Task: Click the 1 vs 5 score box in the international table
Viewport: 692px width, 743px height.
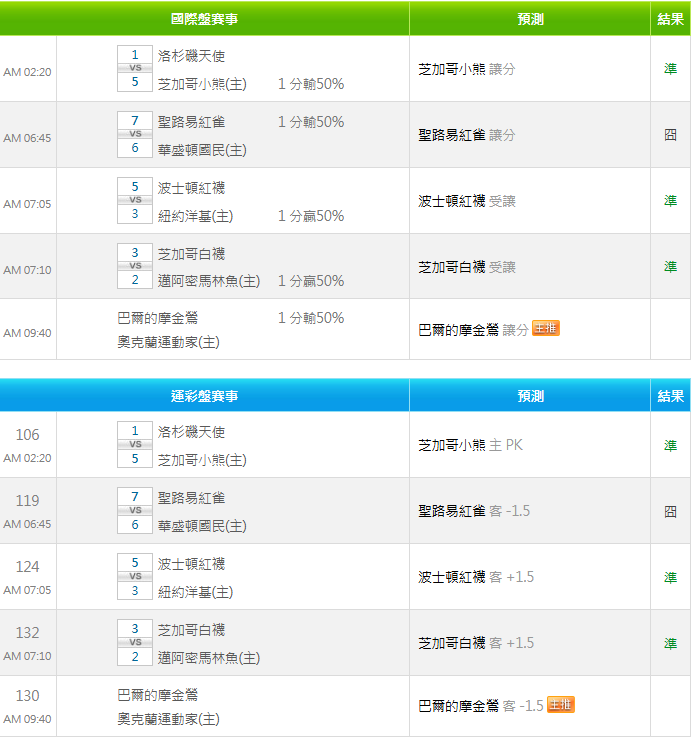Action: point(135,68)
